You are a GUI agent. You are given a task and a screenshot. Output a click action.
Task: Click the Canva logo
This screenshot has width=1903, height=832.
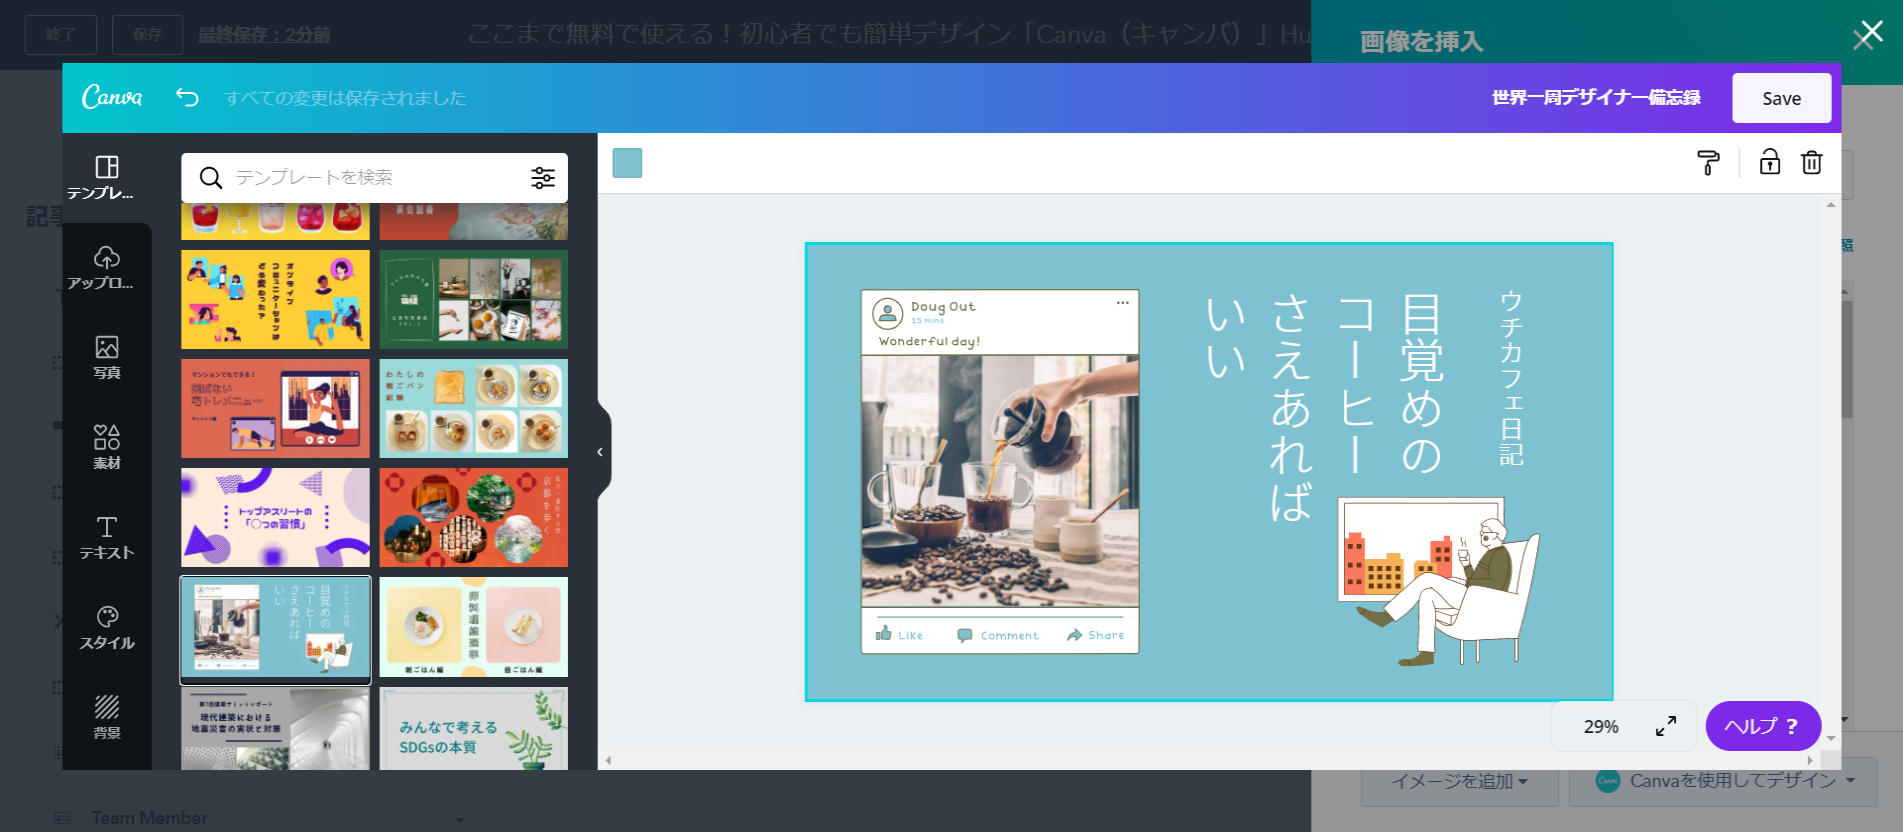coord(112,97)
